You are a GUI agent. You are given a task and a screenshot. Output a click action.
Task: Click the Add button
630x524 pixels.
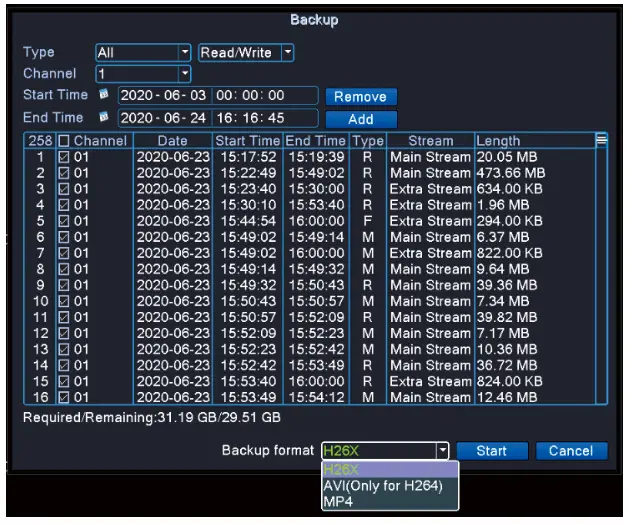click(x=361, y=119)
